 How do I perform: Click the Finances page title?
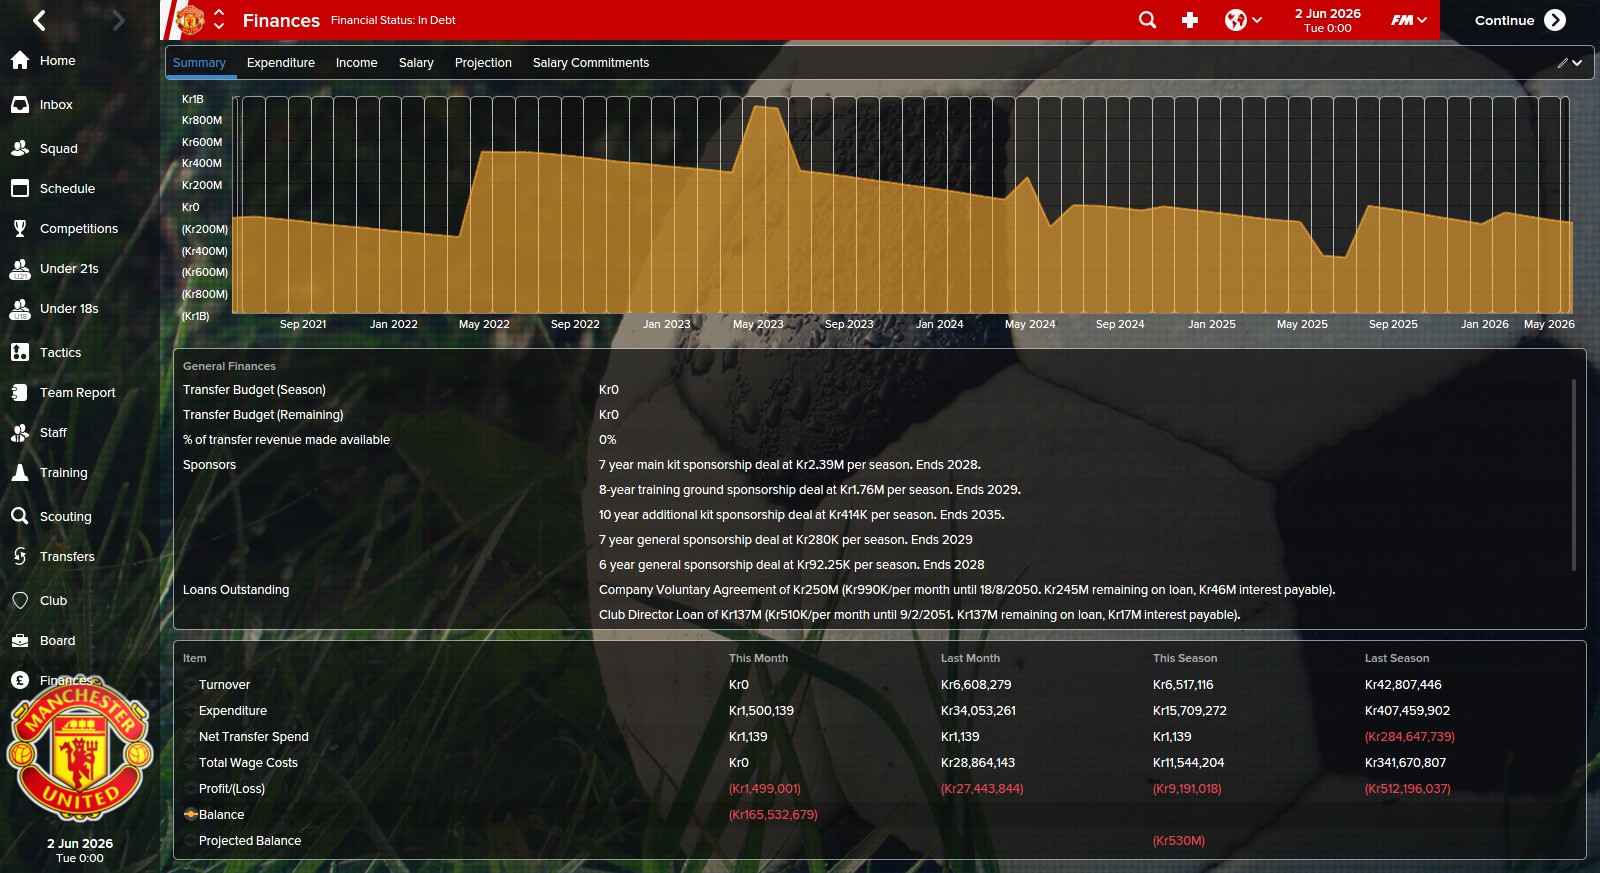tap(281, 20)
